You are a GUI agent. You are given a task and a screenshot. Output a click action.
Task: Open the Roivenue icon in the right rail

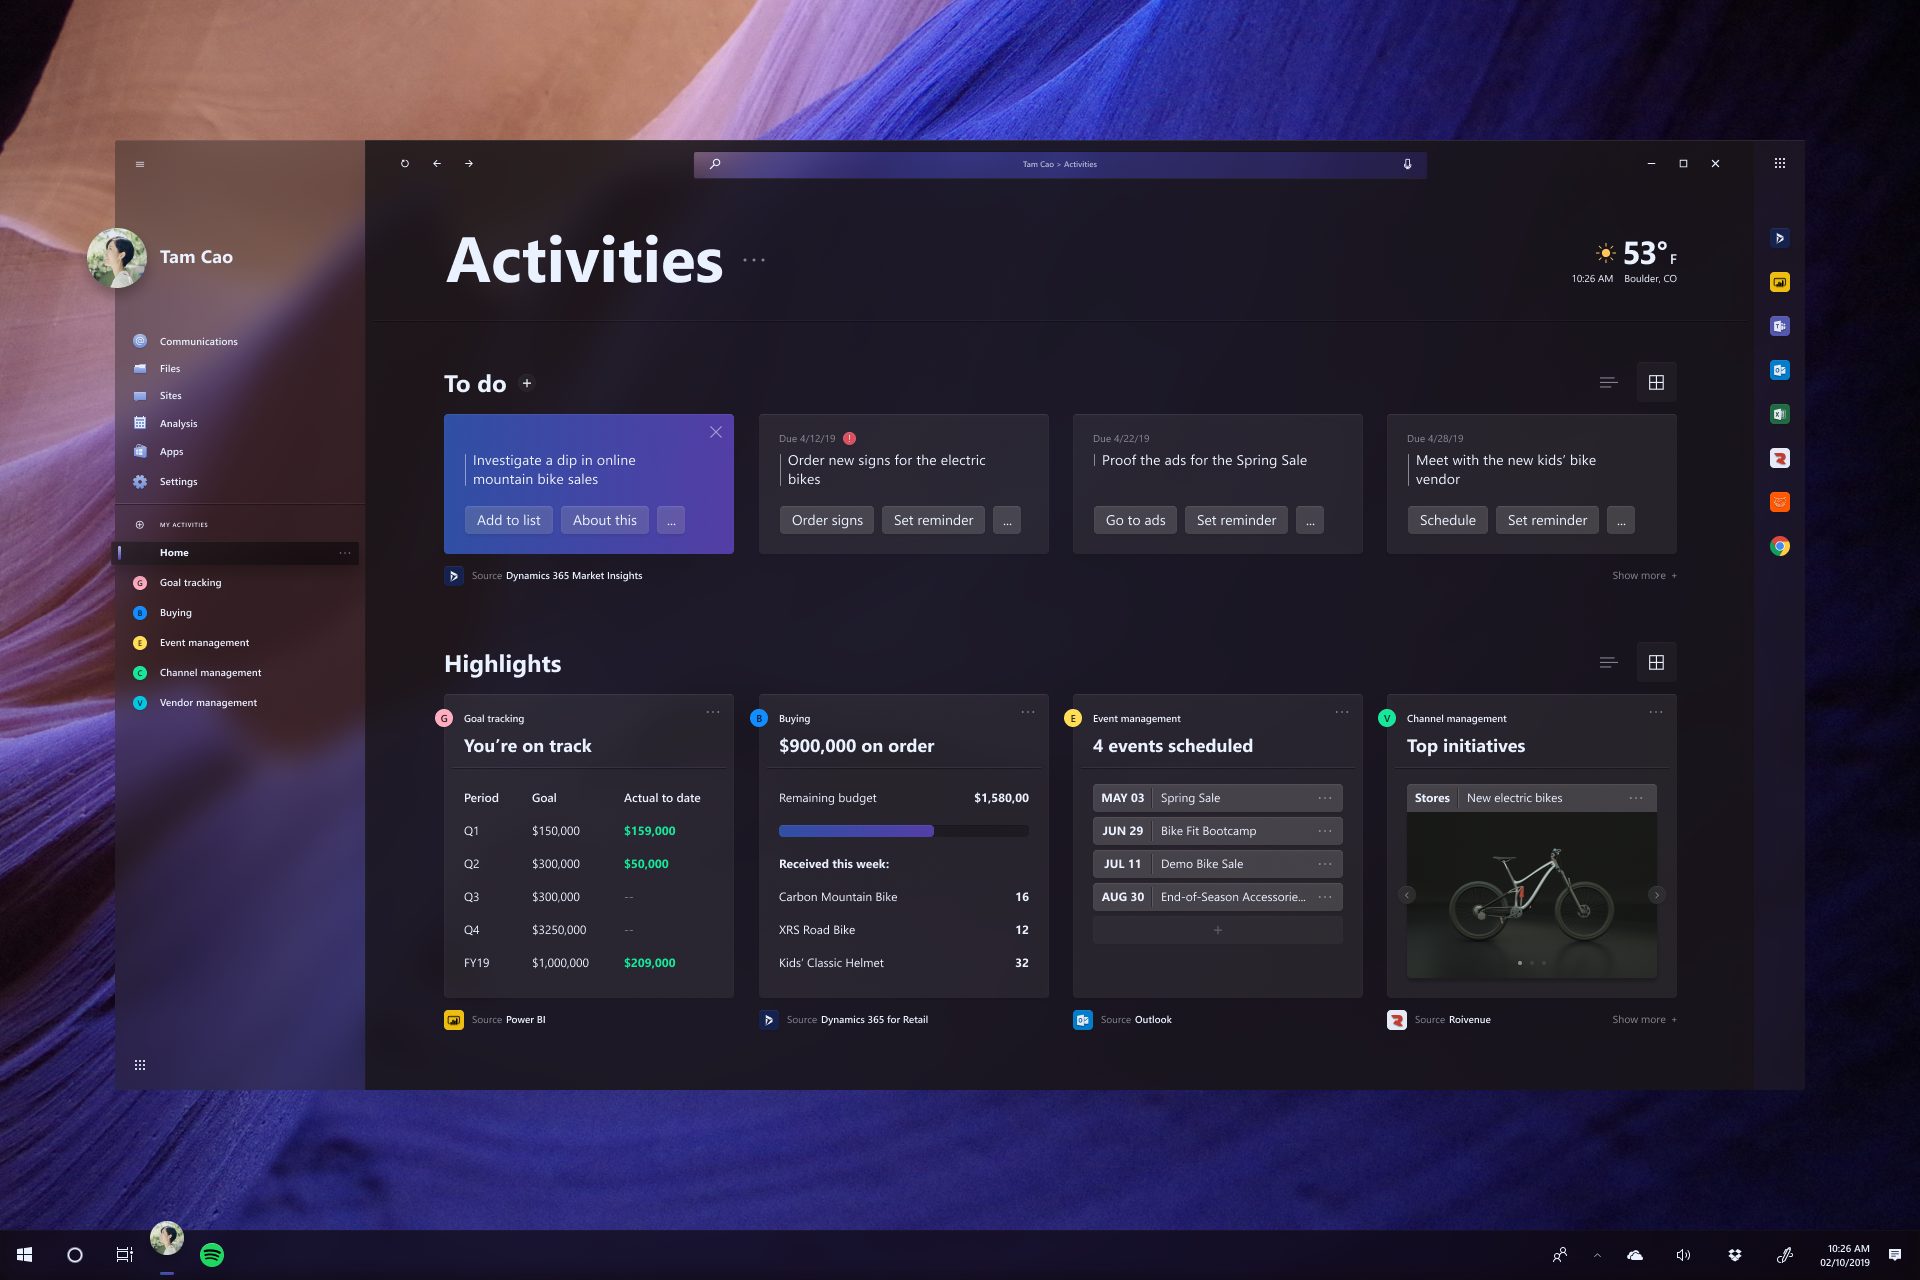[x=1780, y=458]
